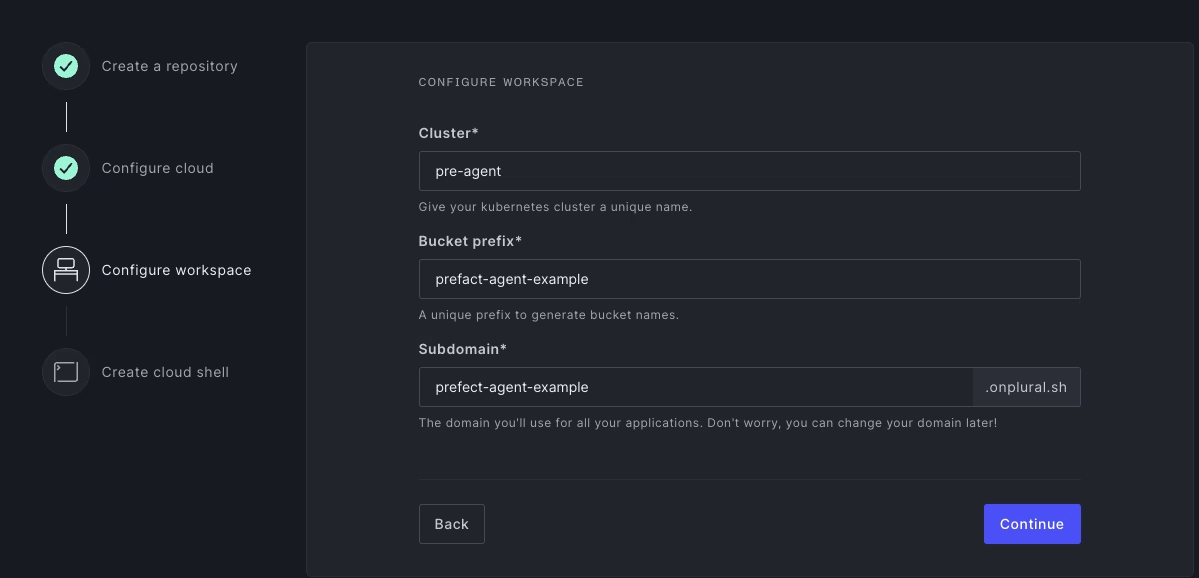Focus the Bucket prefix input field
This screenshot has width=1199, height=578.
pyautogui.click(x=749, y=279)
